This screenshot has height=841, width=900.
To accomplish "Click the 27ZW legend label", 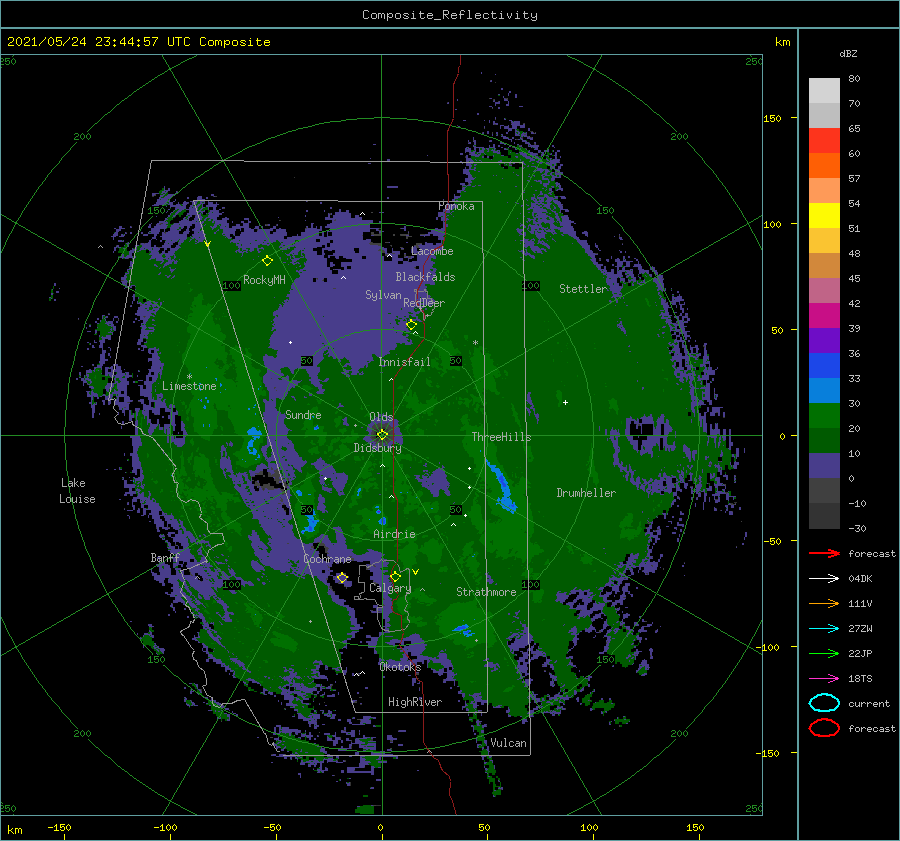I will [860, 629].
